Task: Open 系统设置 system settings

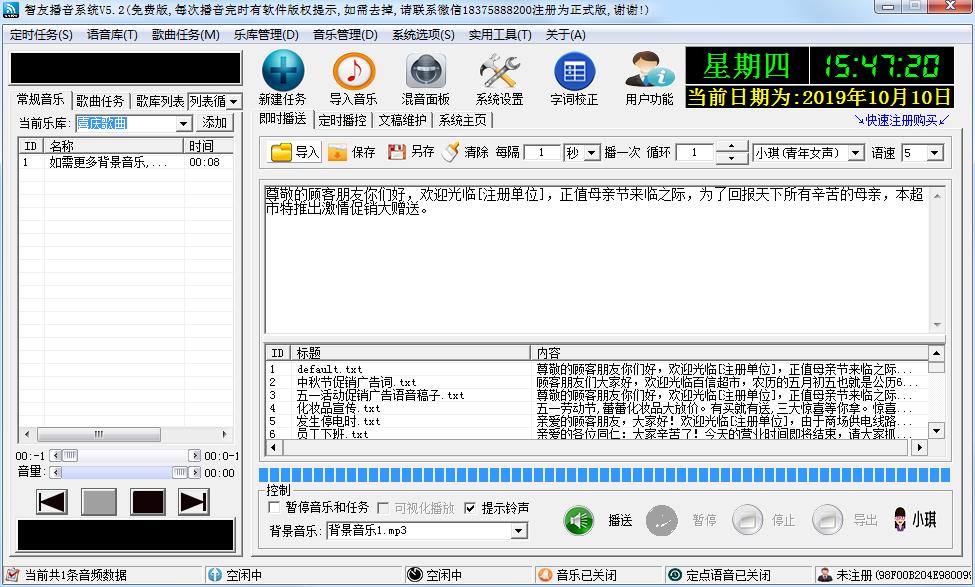Action: 498,75
